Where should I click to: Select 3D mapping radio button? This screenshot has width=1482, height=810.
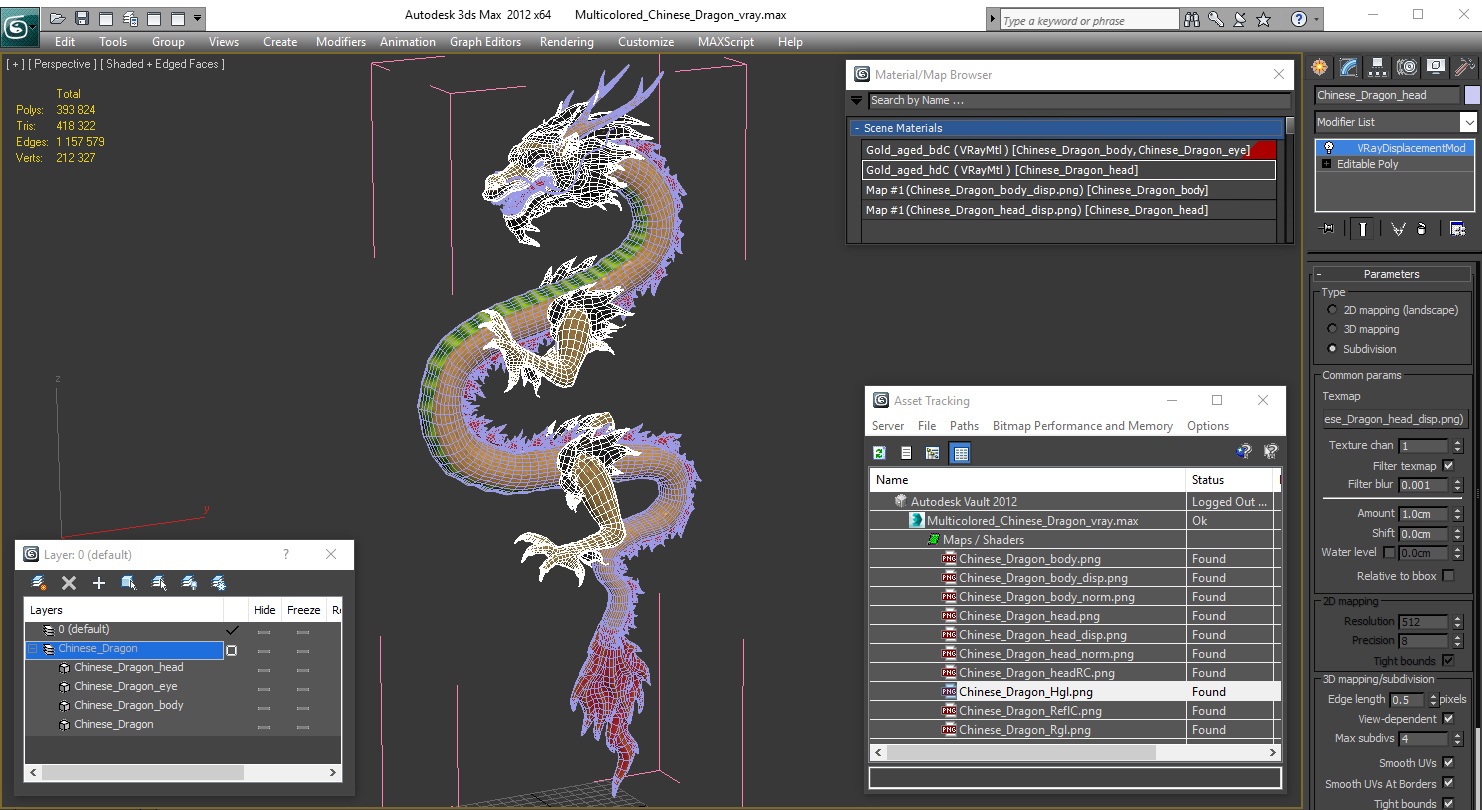coord(1332,329)
